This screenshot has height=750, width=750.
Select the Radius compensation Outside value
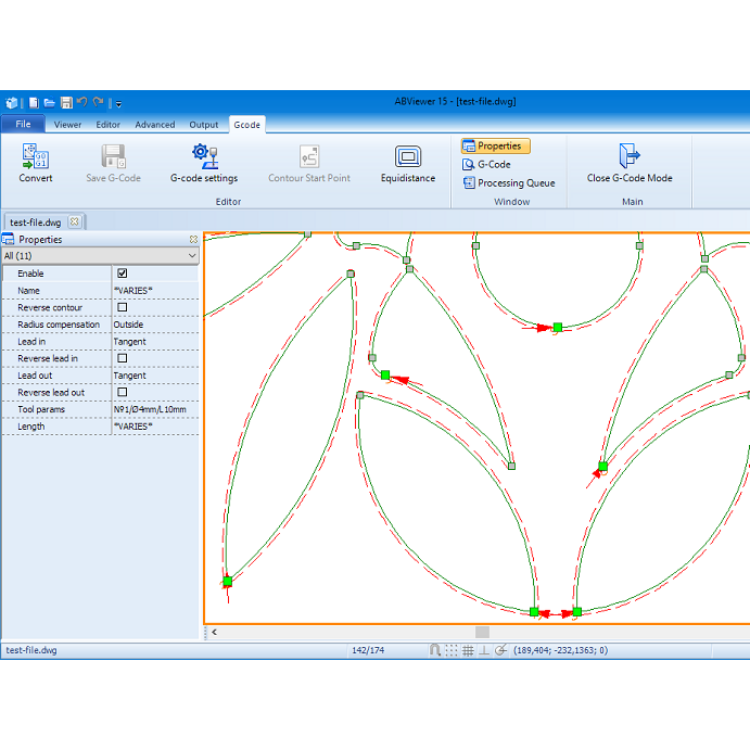tap(154, 324)
